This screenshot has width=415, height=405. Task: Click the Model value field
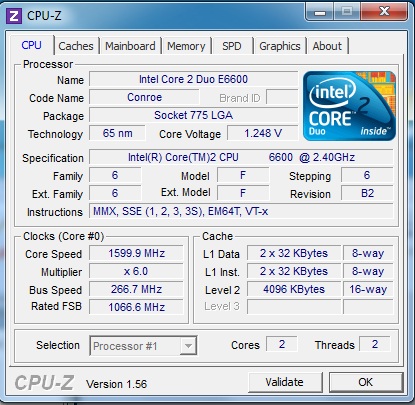point(243,175)
